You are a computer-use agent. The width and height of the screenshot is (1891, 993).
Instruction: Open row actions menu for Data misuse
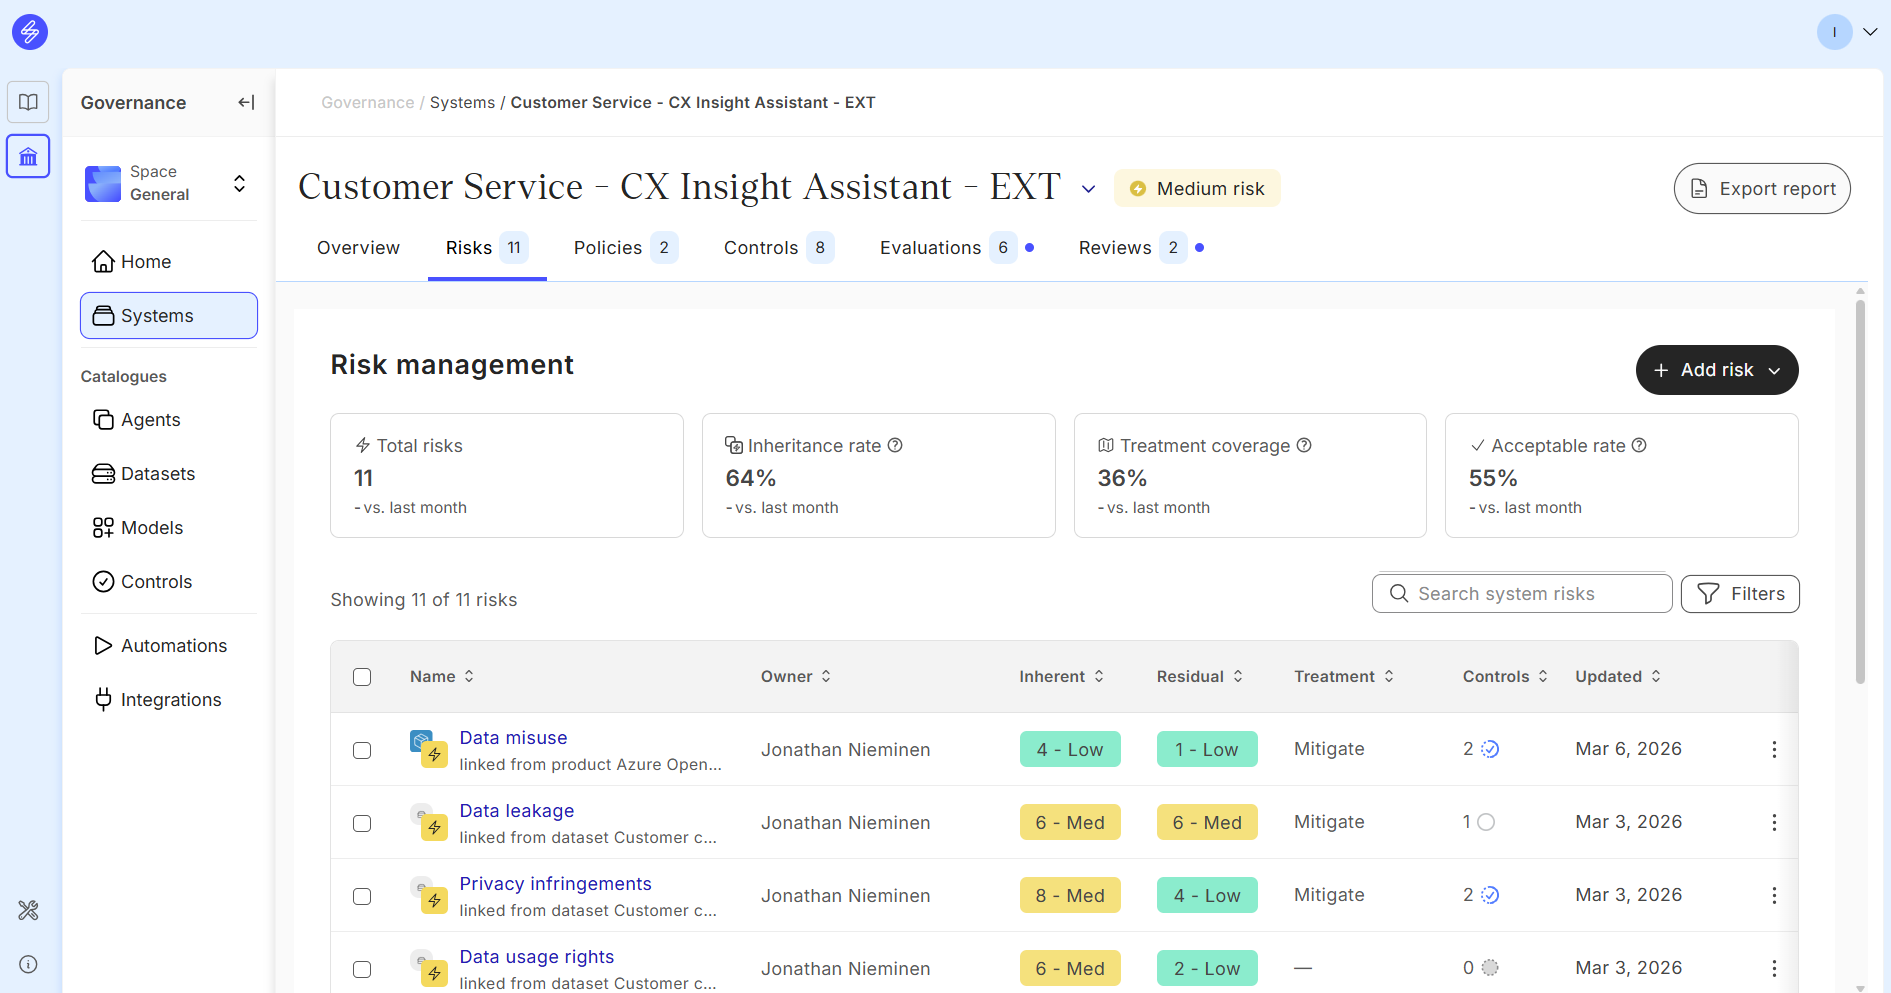(x=1774, y=749)
